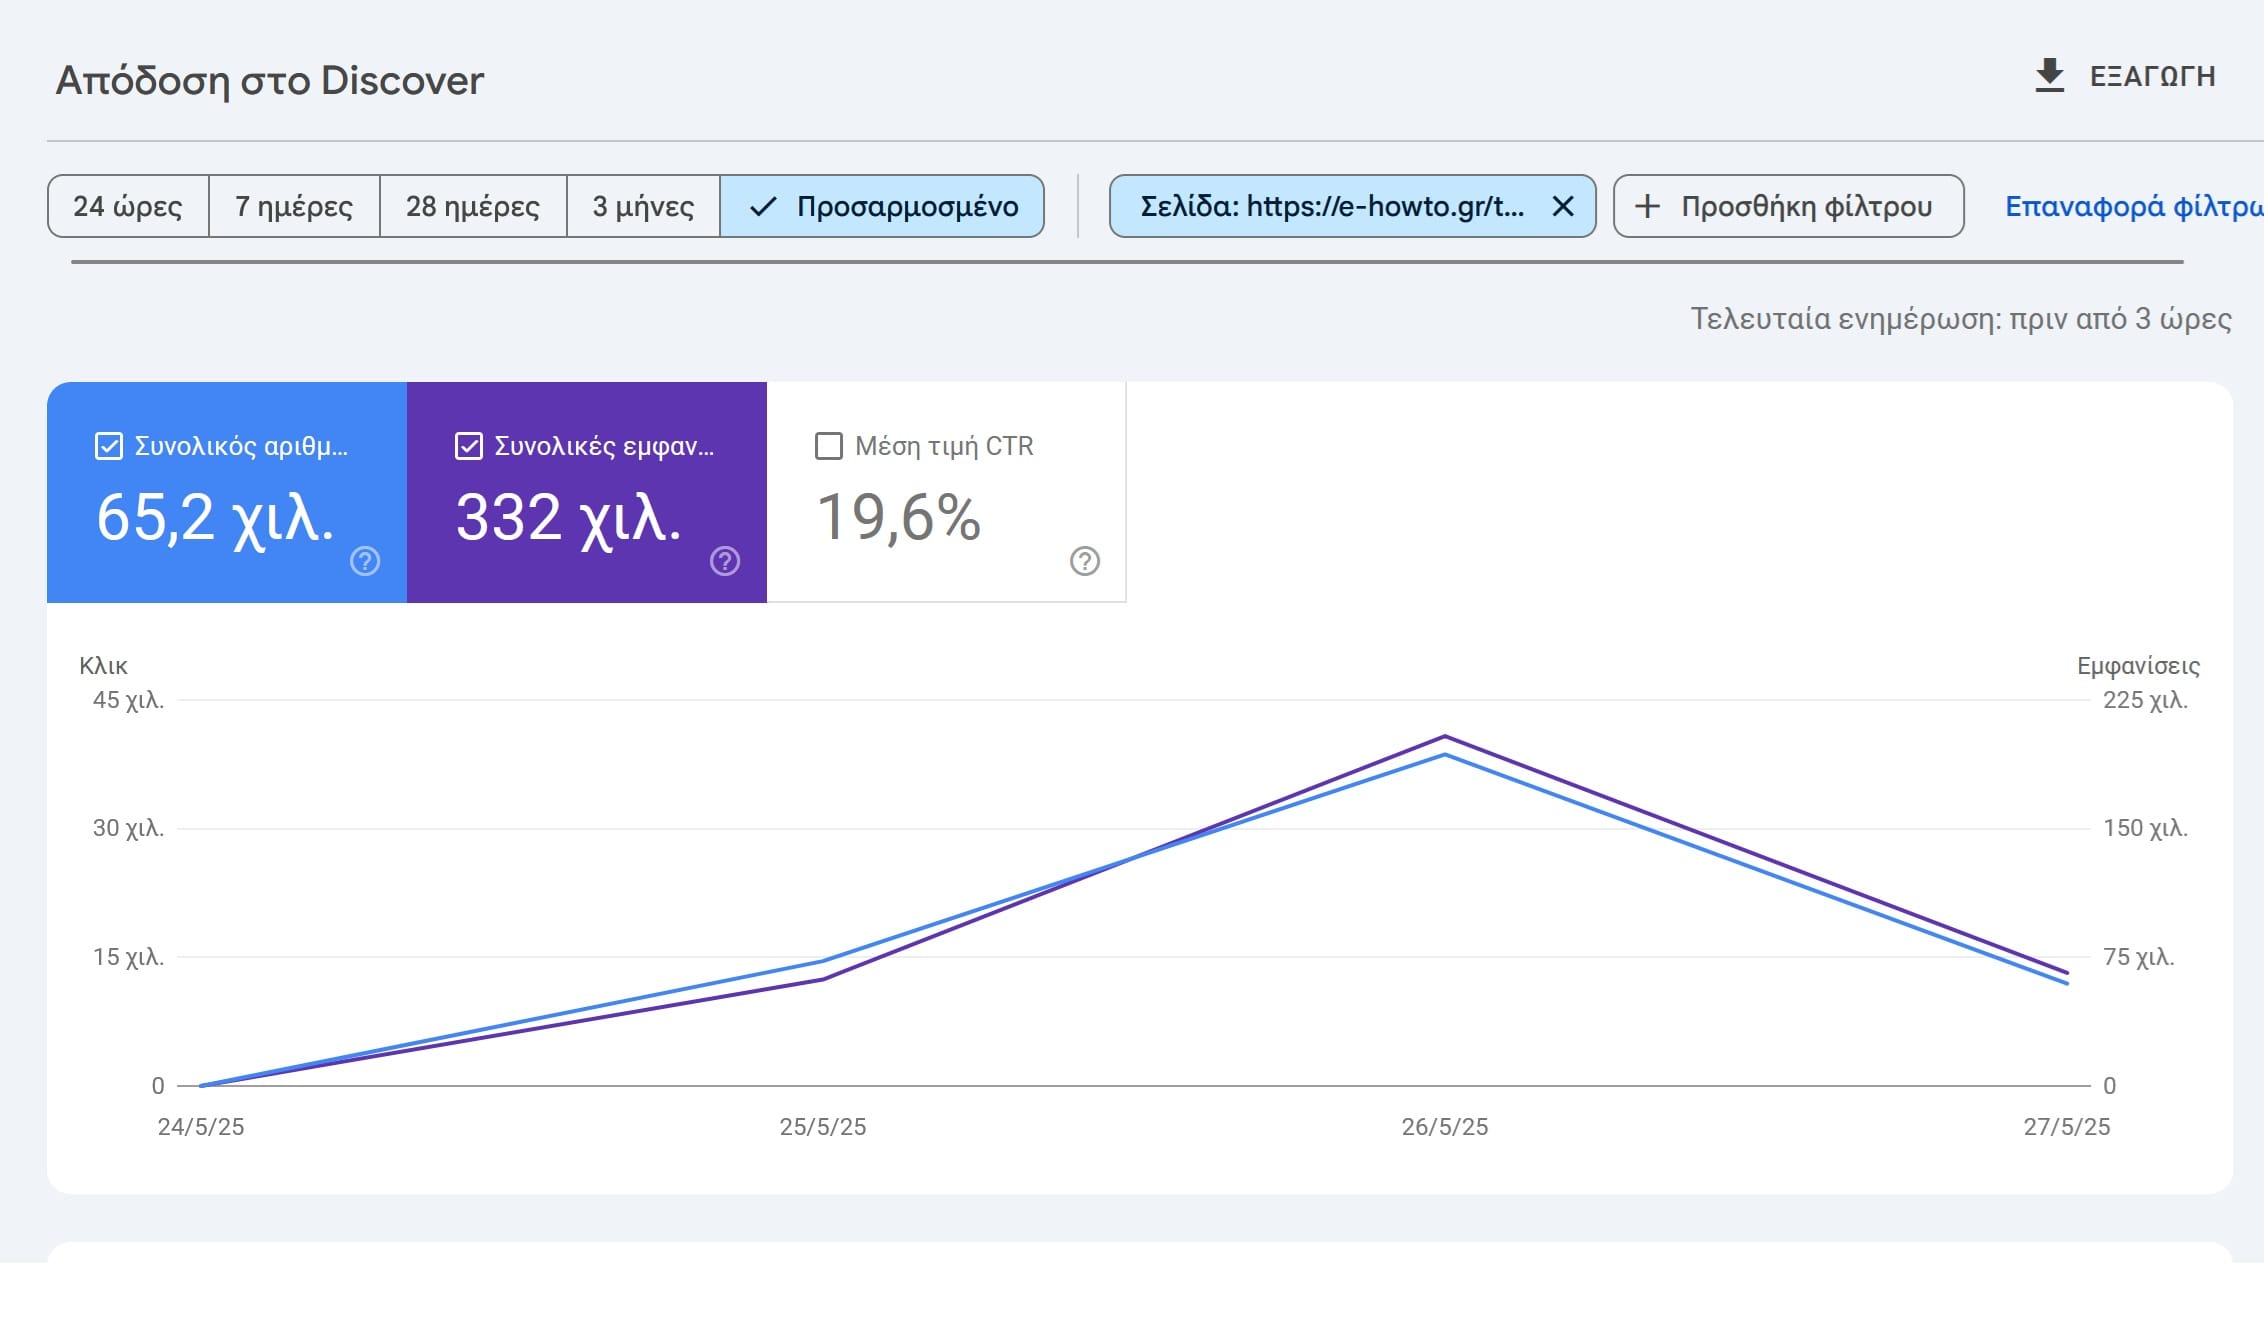Viewport: 2264px width, 1333px height.
Task: Select the 7 ημέρες range
Action: (294, 207)
